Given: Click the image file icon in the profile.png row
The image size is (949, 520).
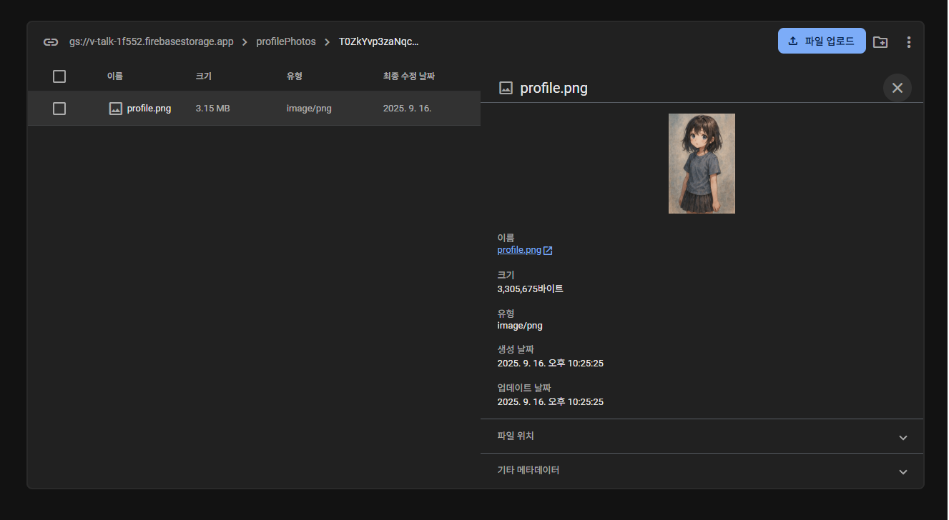Looking at the screenshot, I should coord(115,108).
